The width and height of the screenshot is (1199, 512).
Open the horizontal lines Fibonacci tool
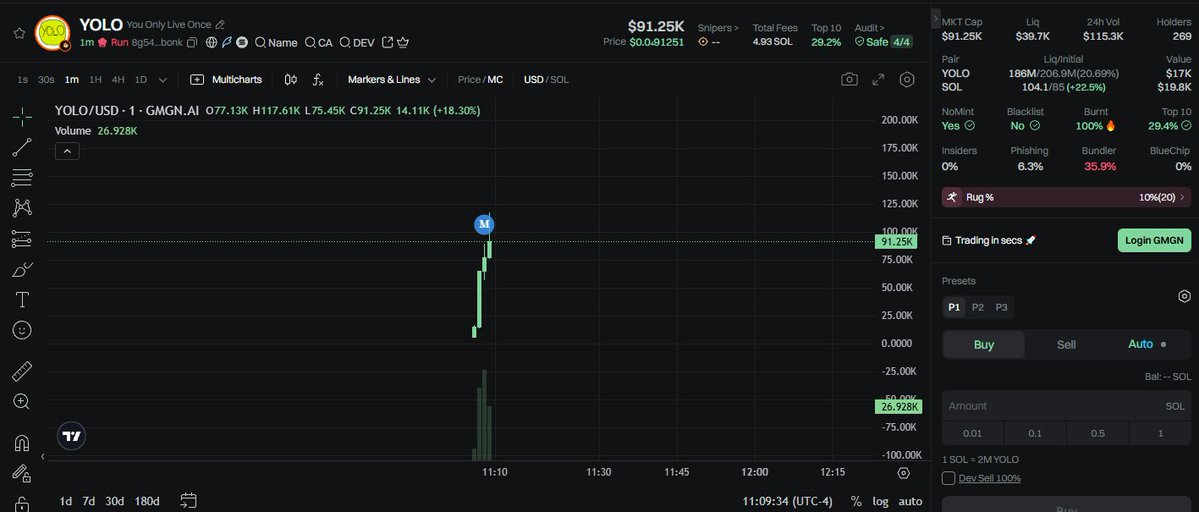click(22, 178)
